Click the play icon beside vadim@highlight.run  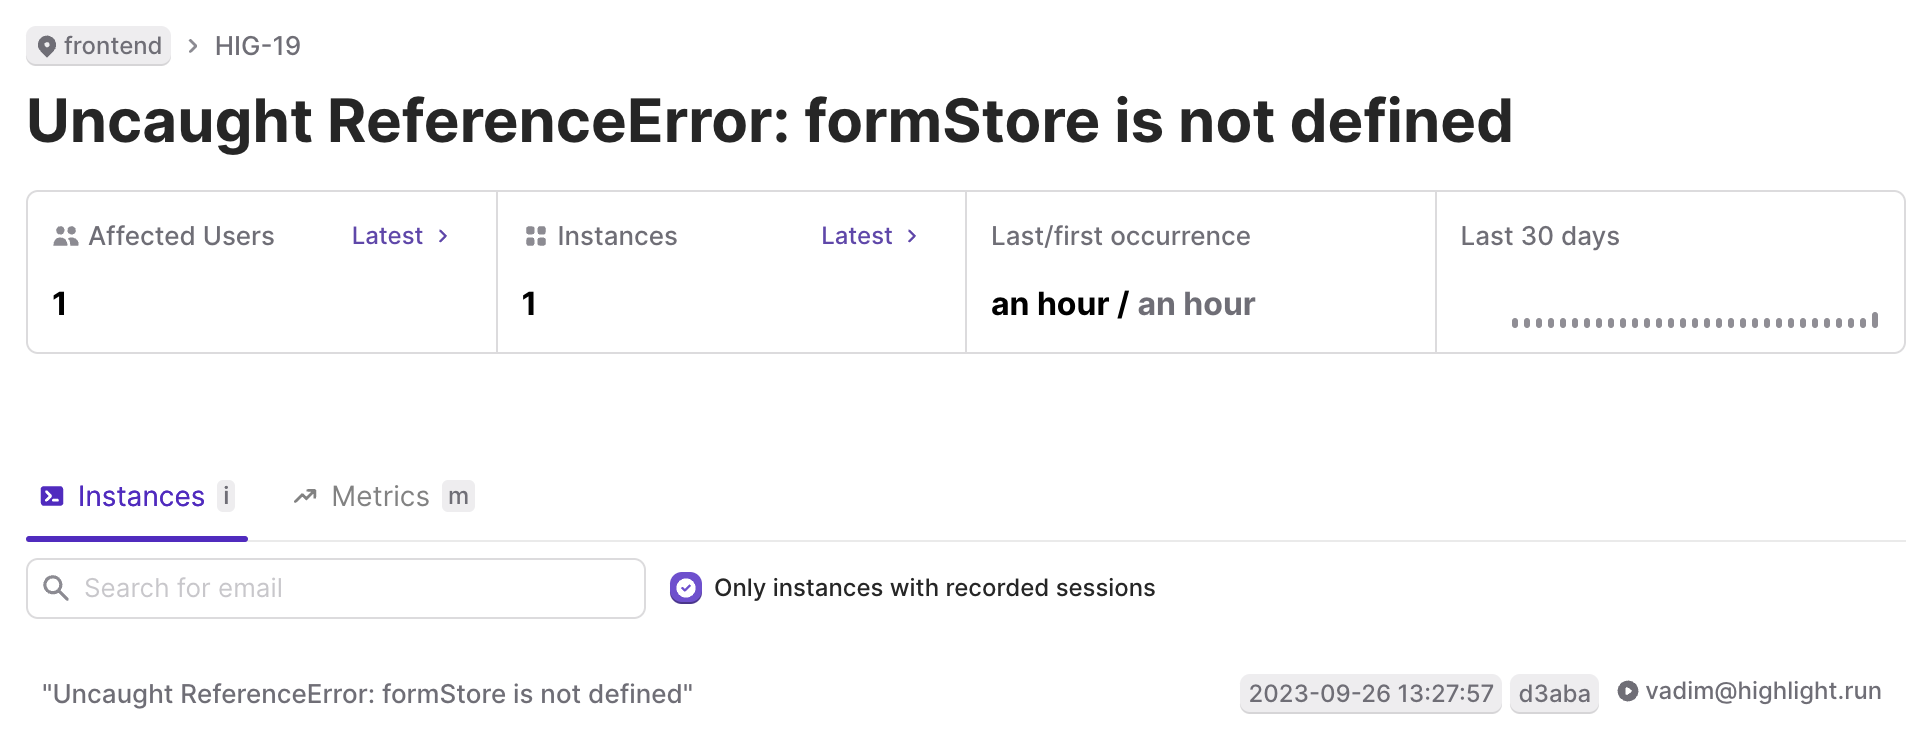1628,691
